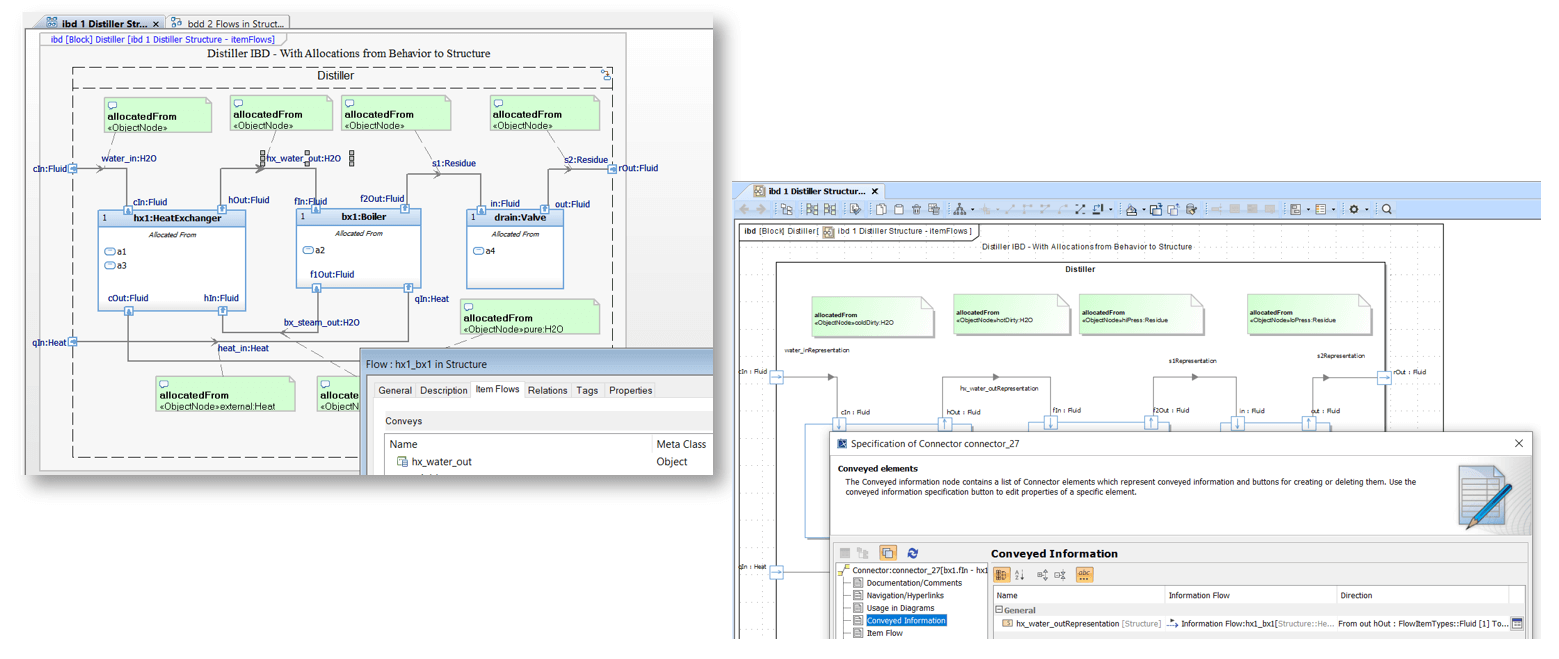This screenshot has width=1559, height=659.
Task: Switch to the Relations tab in the Flow dialog
Action: [x=546, y=390]
